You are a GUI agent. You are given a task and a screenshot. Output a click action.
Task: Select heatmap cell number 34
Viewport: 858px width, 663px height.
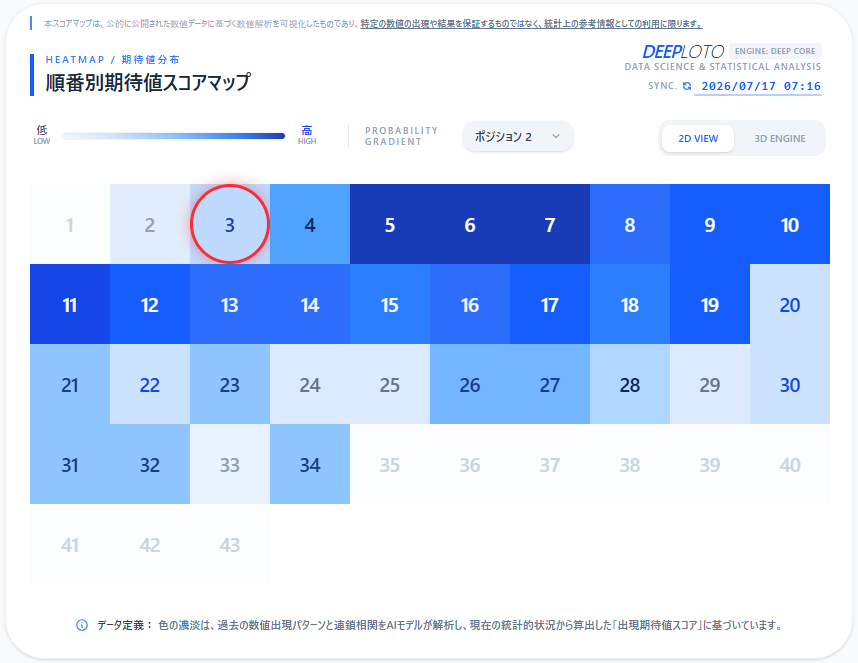pos(310,464)
